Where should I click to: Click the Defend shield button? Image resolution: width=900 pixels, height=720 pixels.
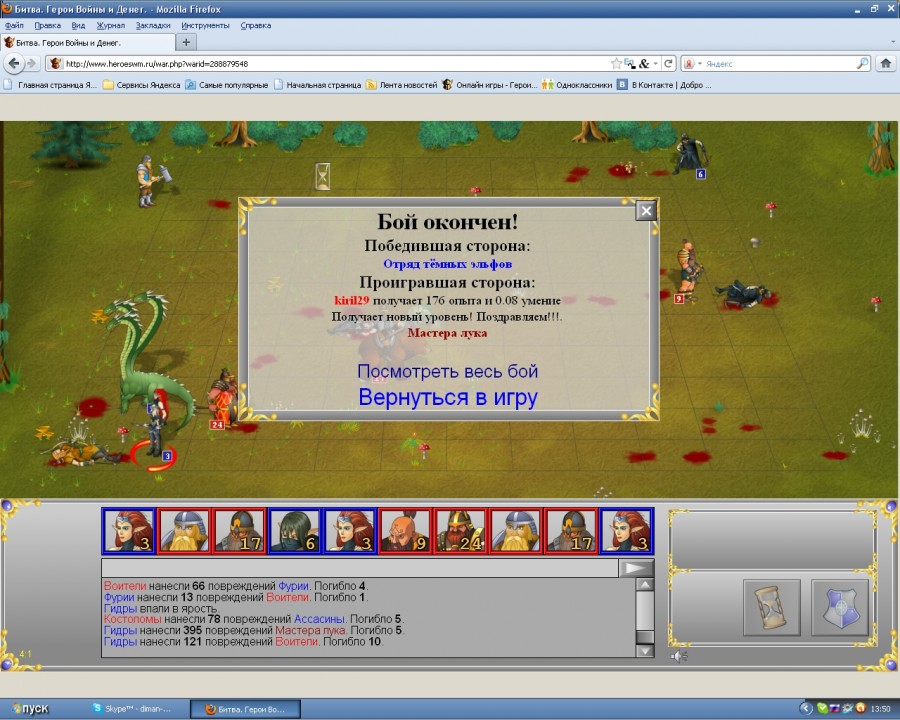pos(839,607)
